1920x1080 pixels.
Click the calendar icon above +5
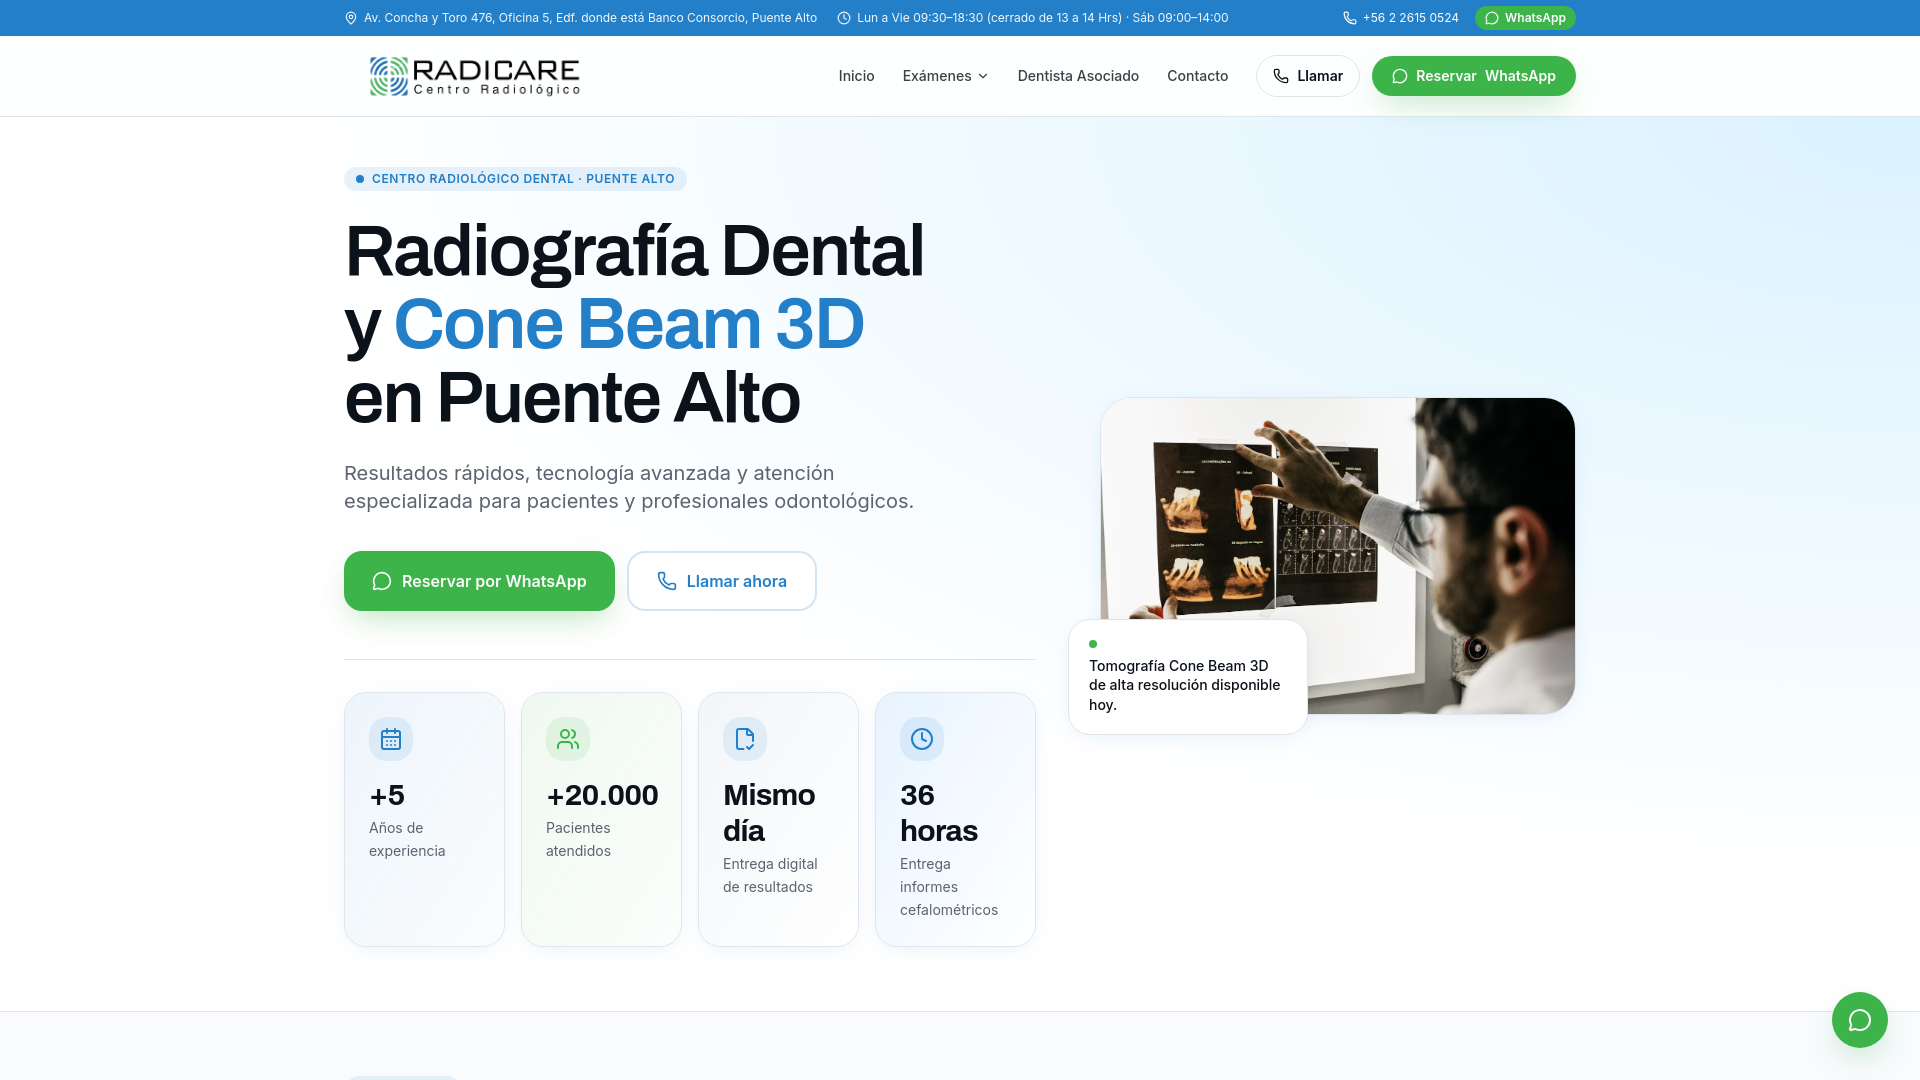tap(391, 739)
